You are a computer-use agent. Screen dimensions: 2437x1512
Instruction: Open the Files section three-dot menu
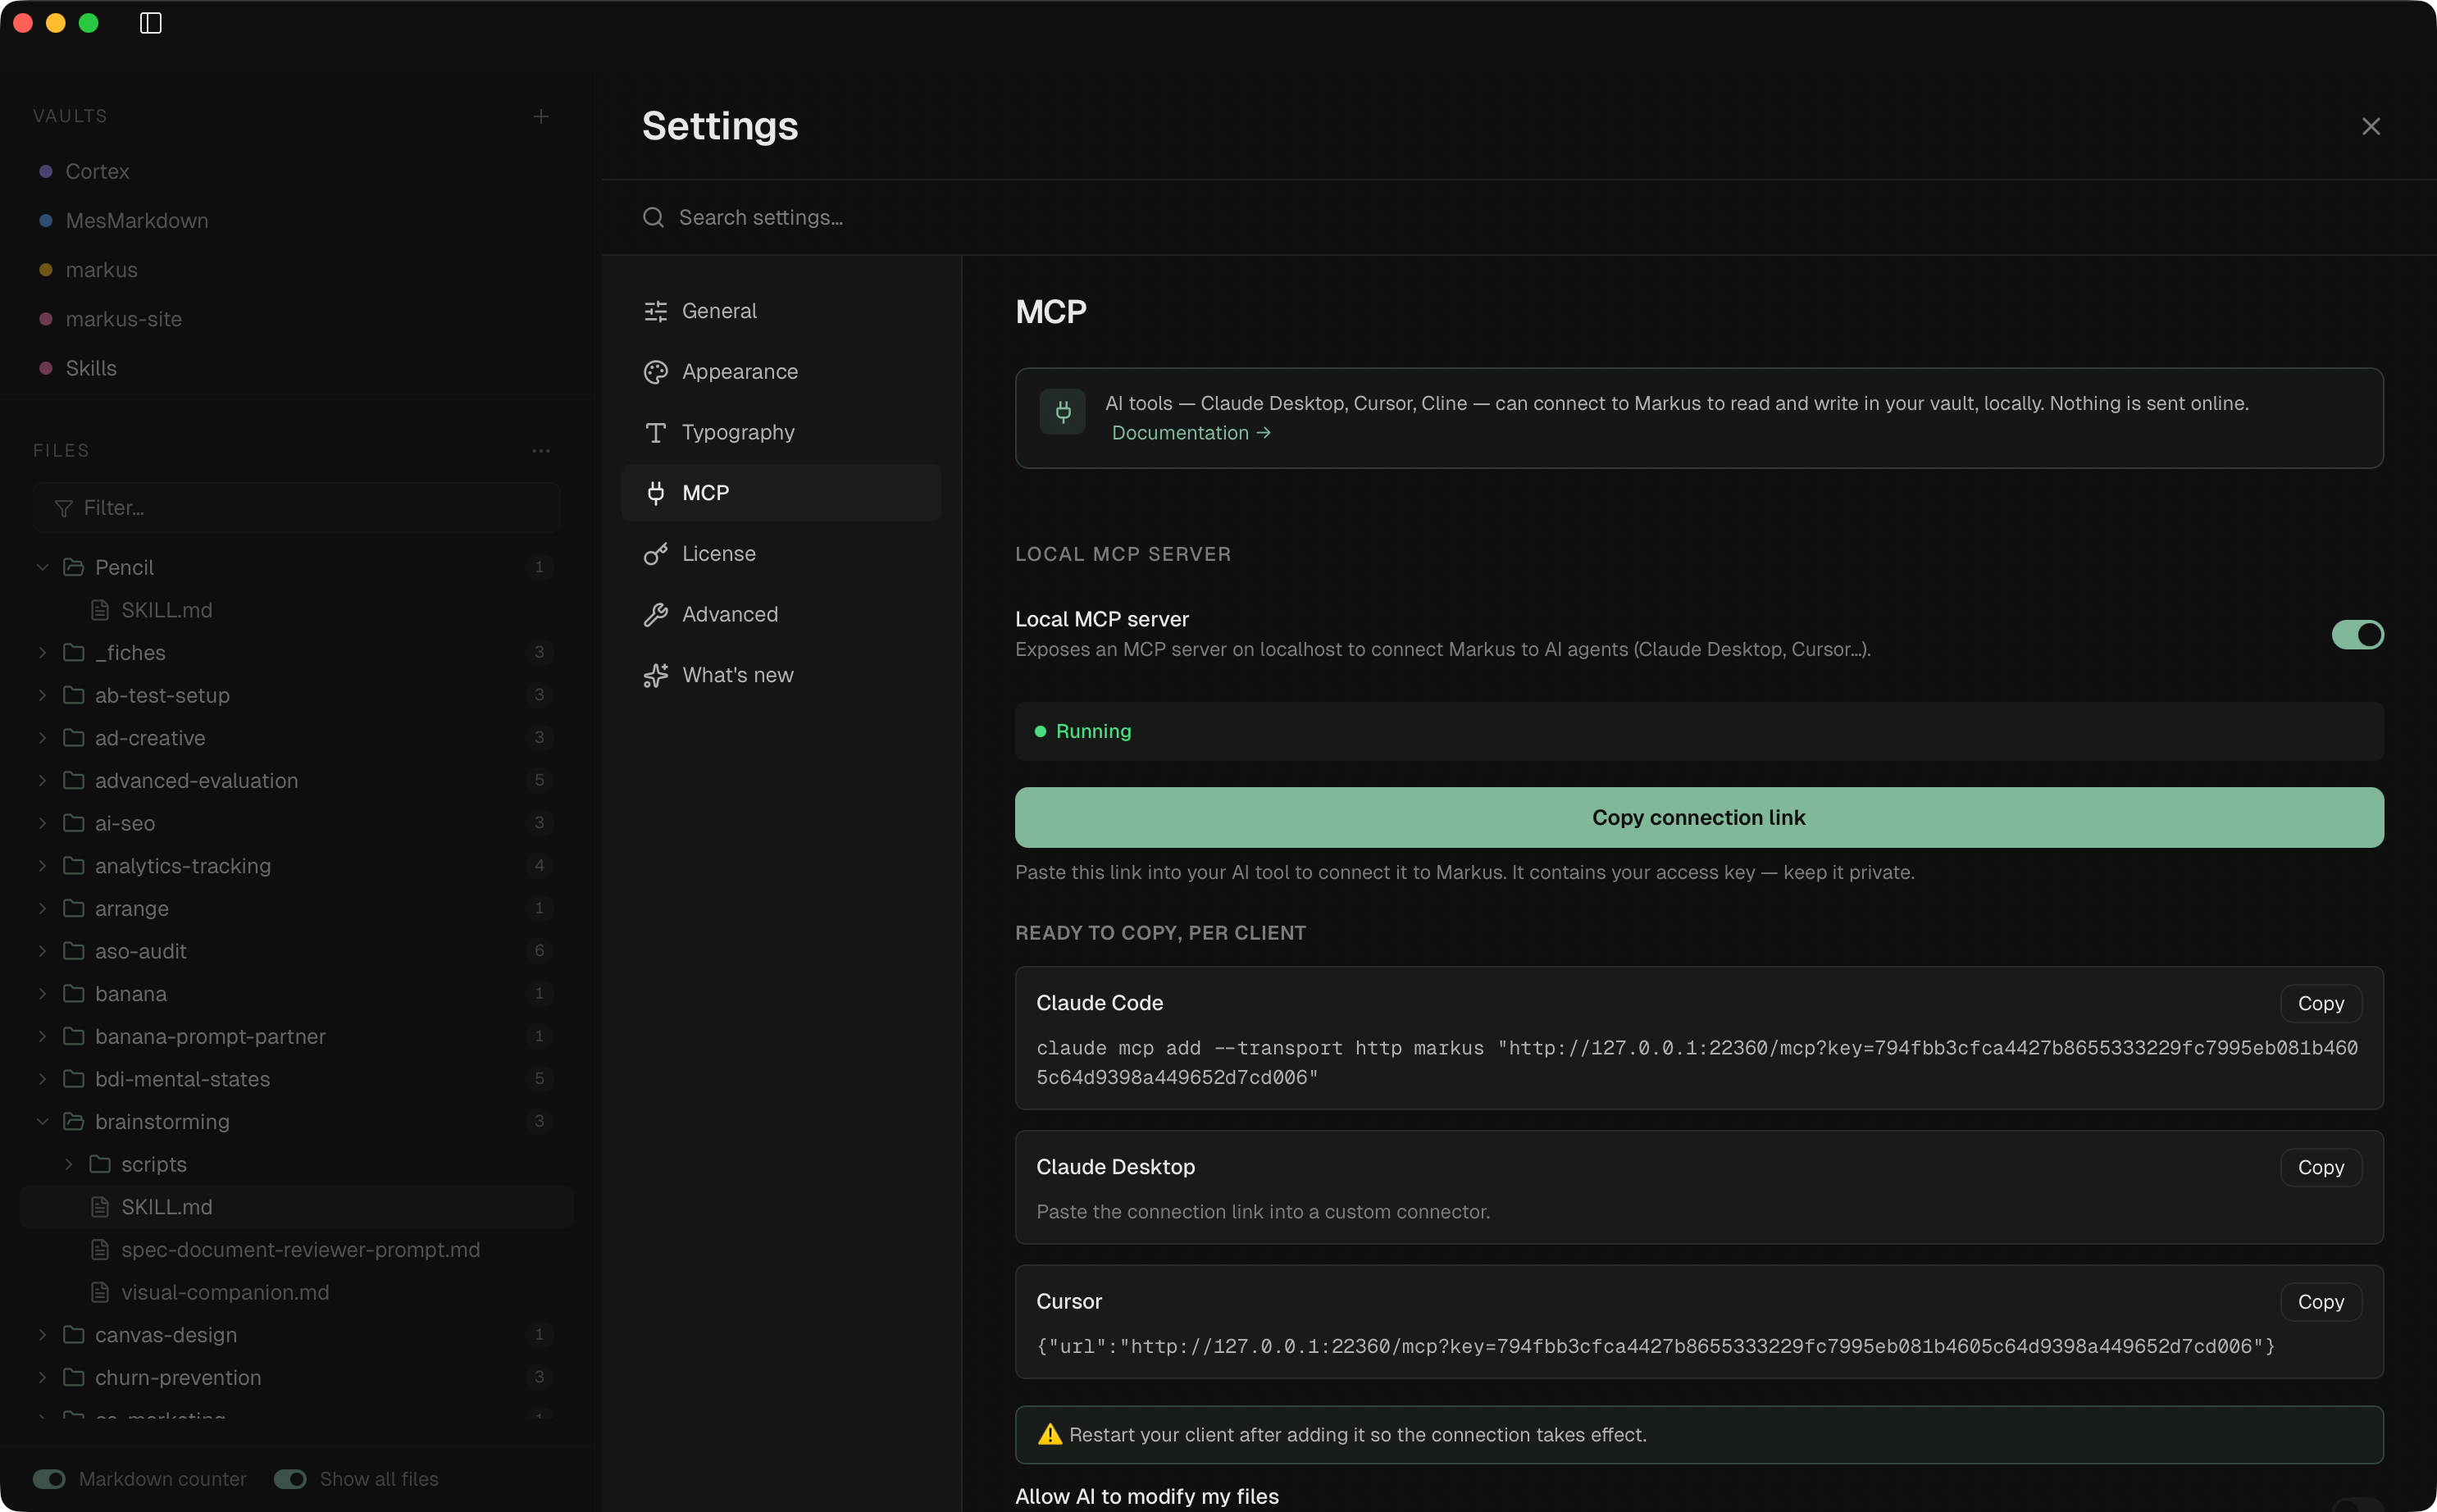541,451
